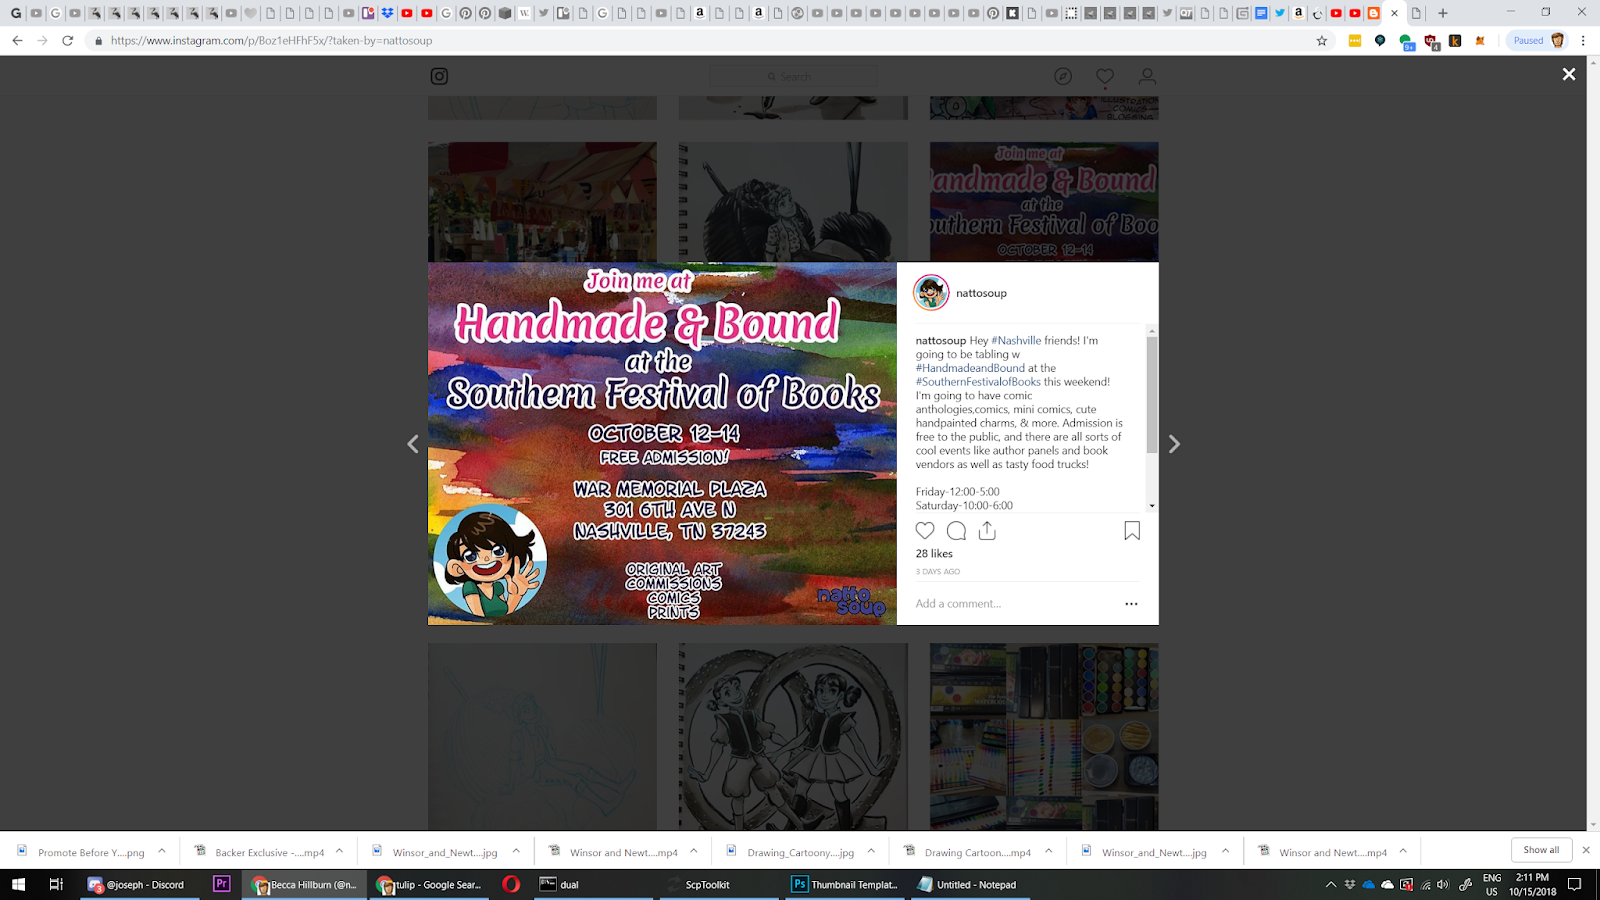Switch to Untitled - Notepad in taskbar
1600x900 pixels.
970,884
